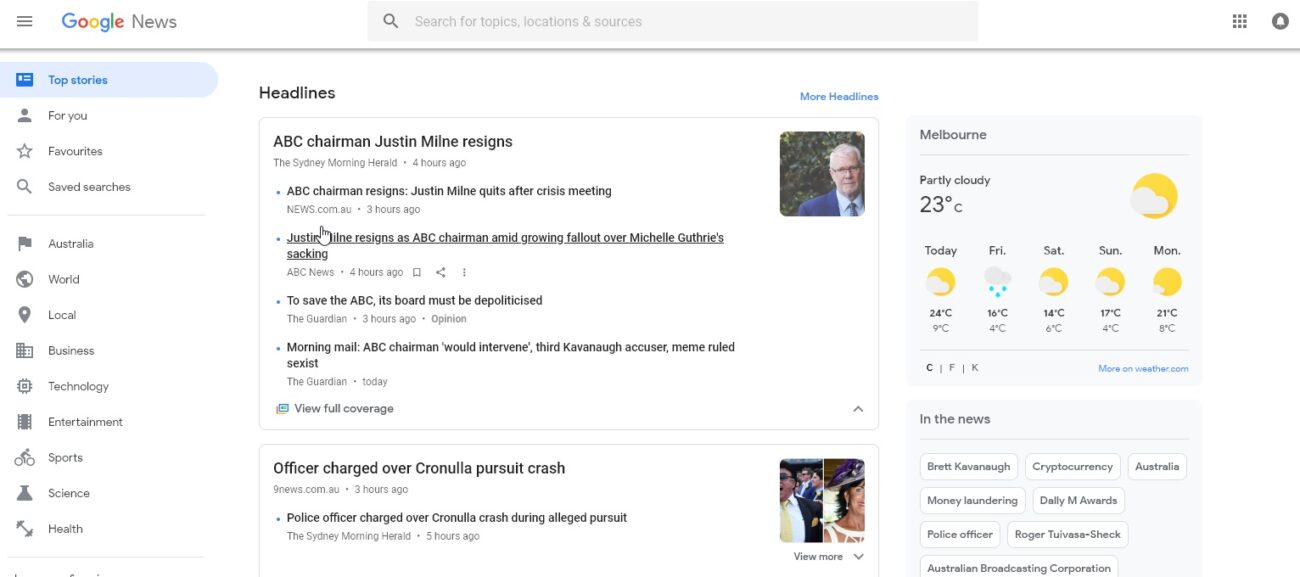Open Justin Milne resigns ABC News article
Screen dimensions: 1300x577
pyautogui.click(x=505, y=246)
